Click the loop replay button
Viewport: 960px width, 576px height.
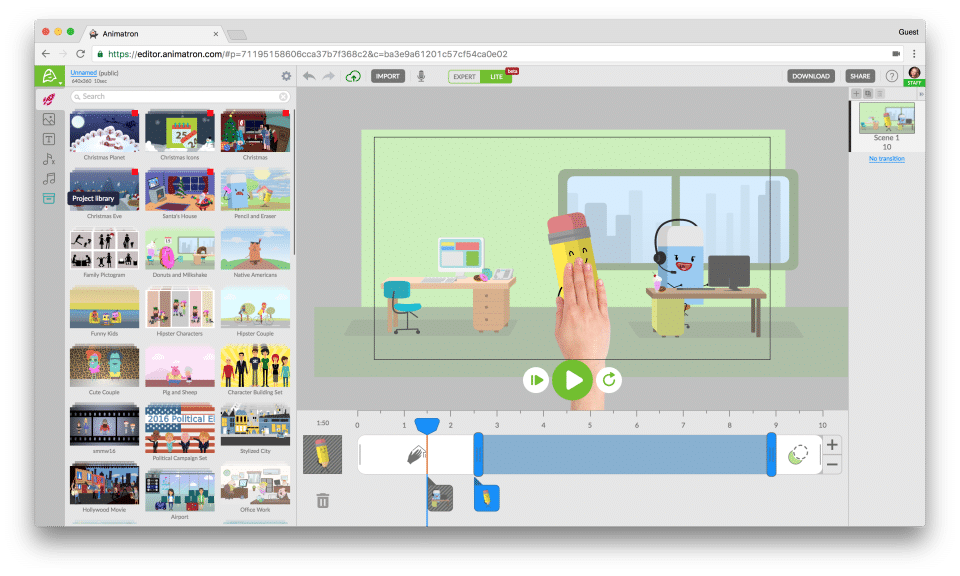click(609, 380)
